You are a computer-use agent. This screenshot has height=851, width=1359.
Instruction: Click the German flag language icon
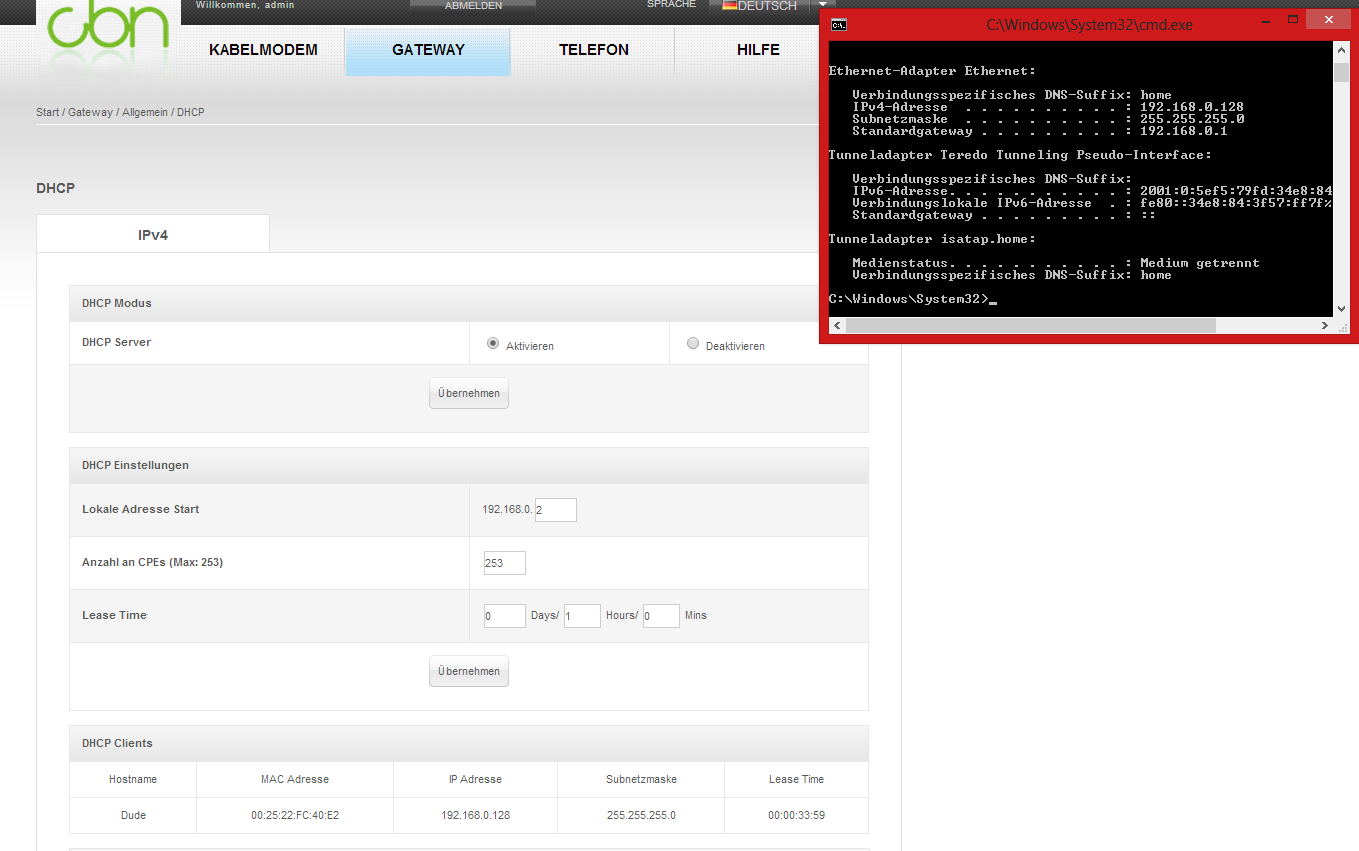tap(729, 6)
